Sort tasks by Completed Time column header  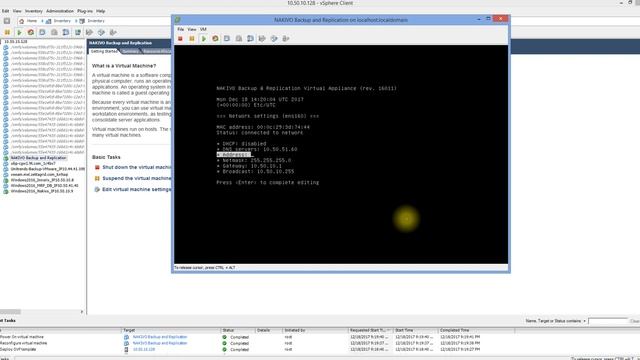click(476, 330)
